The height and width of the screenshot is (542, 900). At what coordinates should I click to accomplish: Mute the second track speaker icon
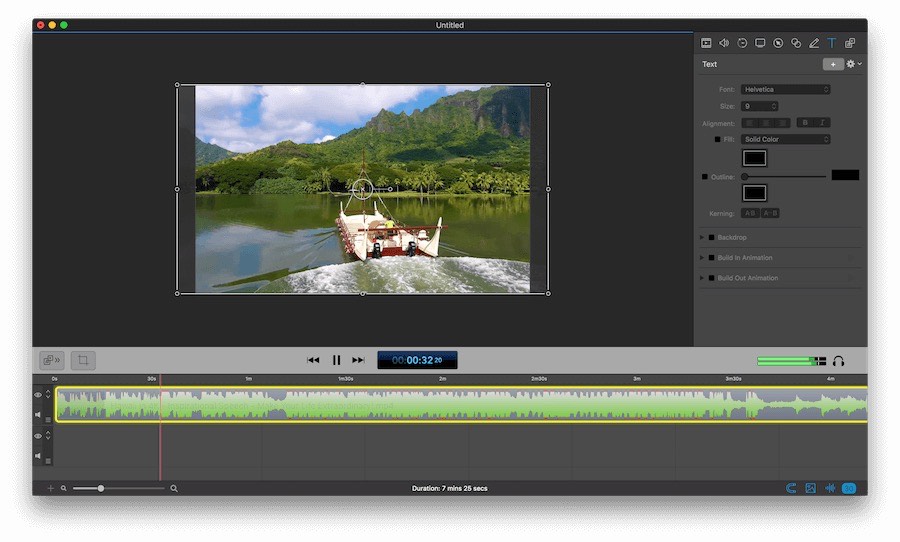(x=38, y=456)
